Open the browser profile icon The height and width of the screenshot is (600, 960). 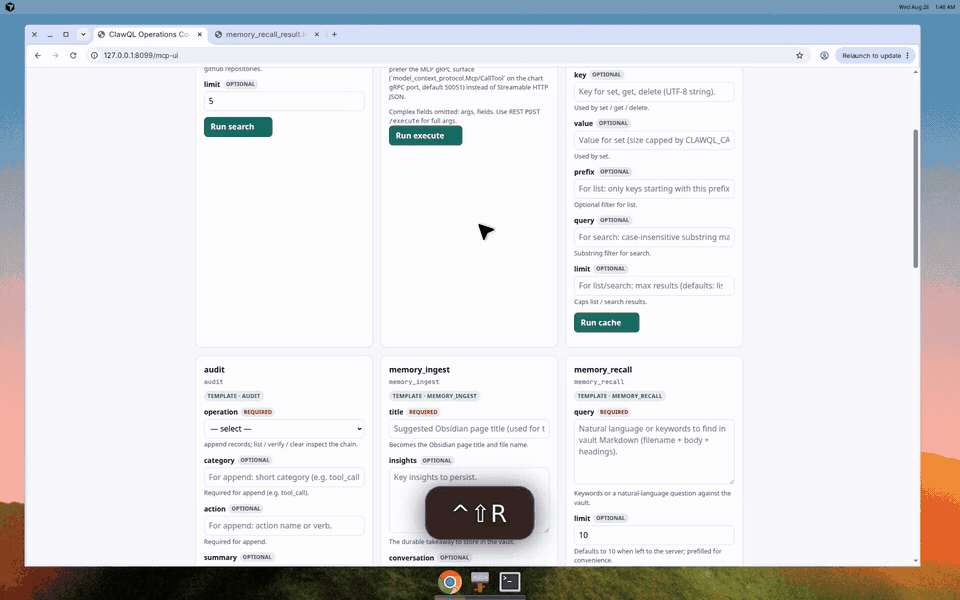coord(824,55)
